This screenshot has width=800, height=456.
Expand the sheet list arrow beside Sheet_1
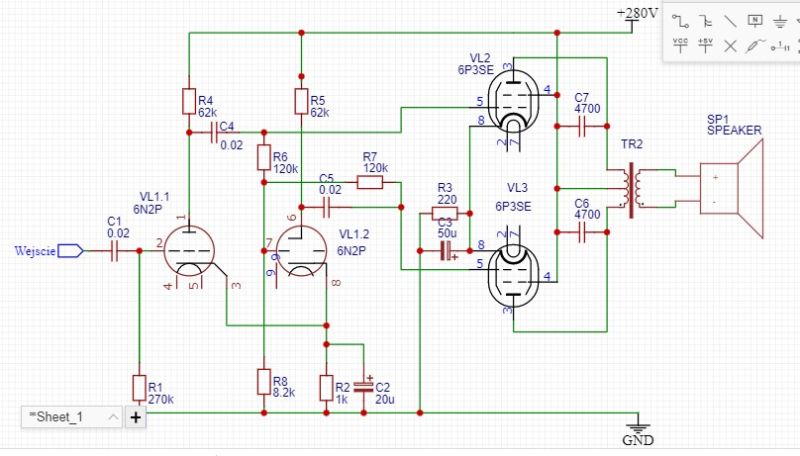click(x=113, y=417)
